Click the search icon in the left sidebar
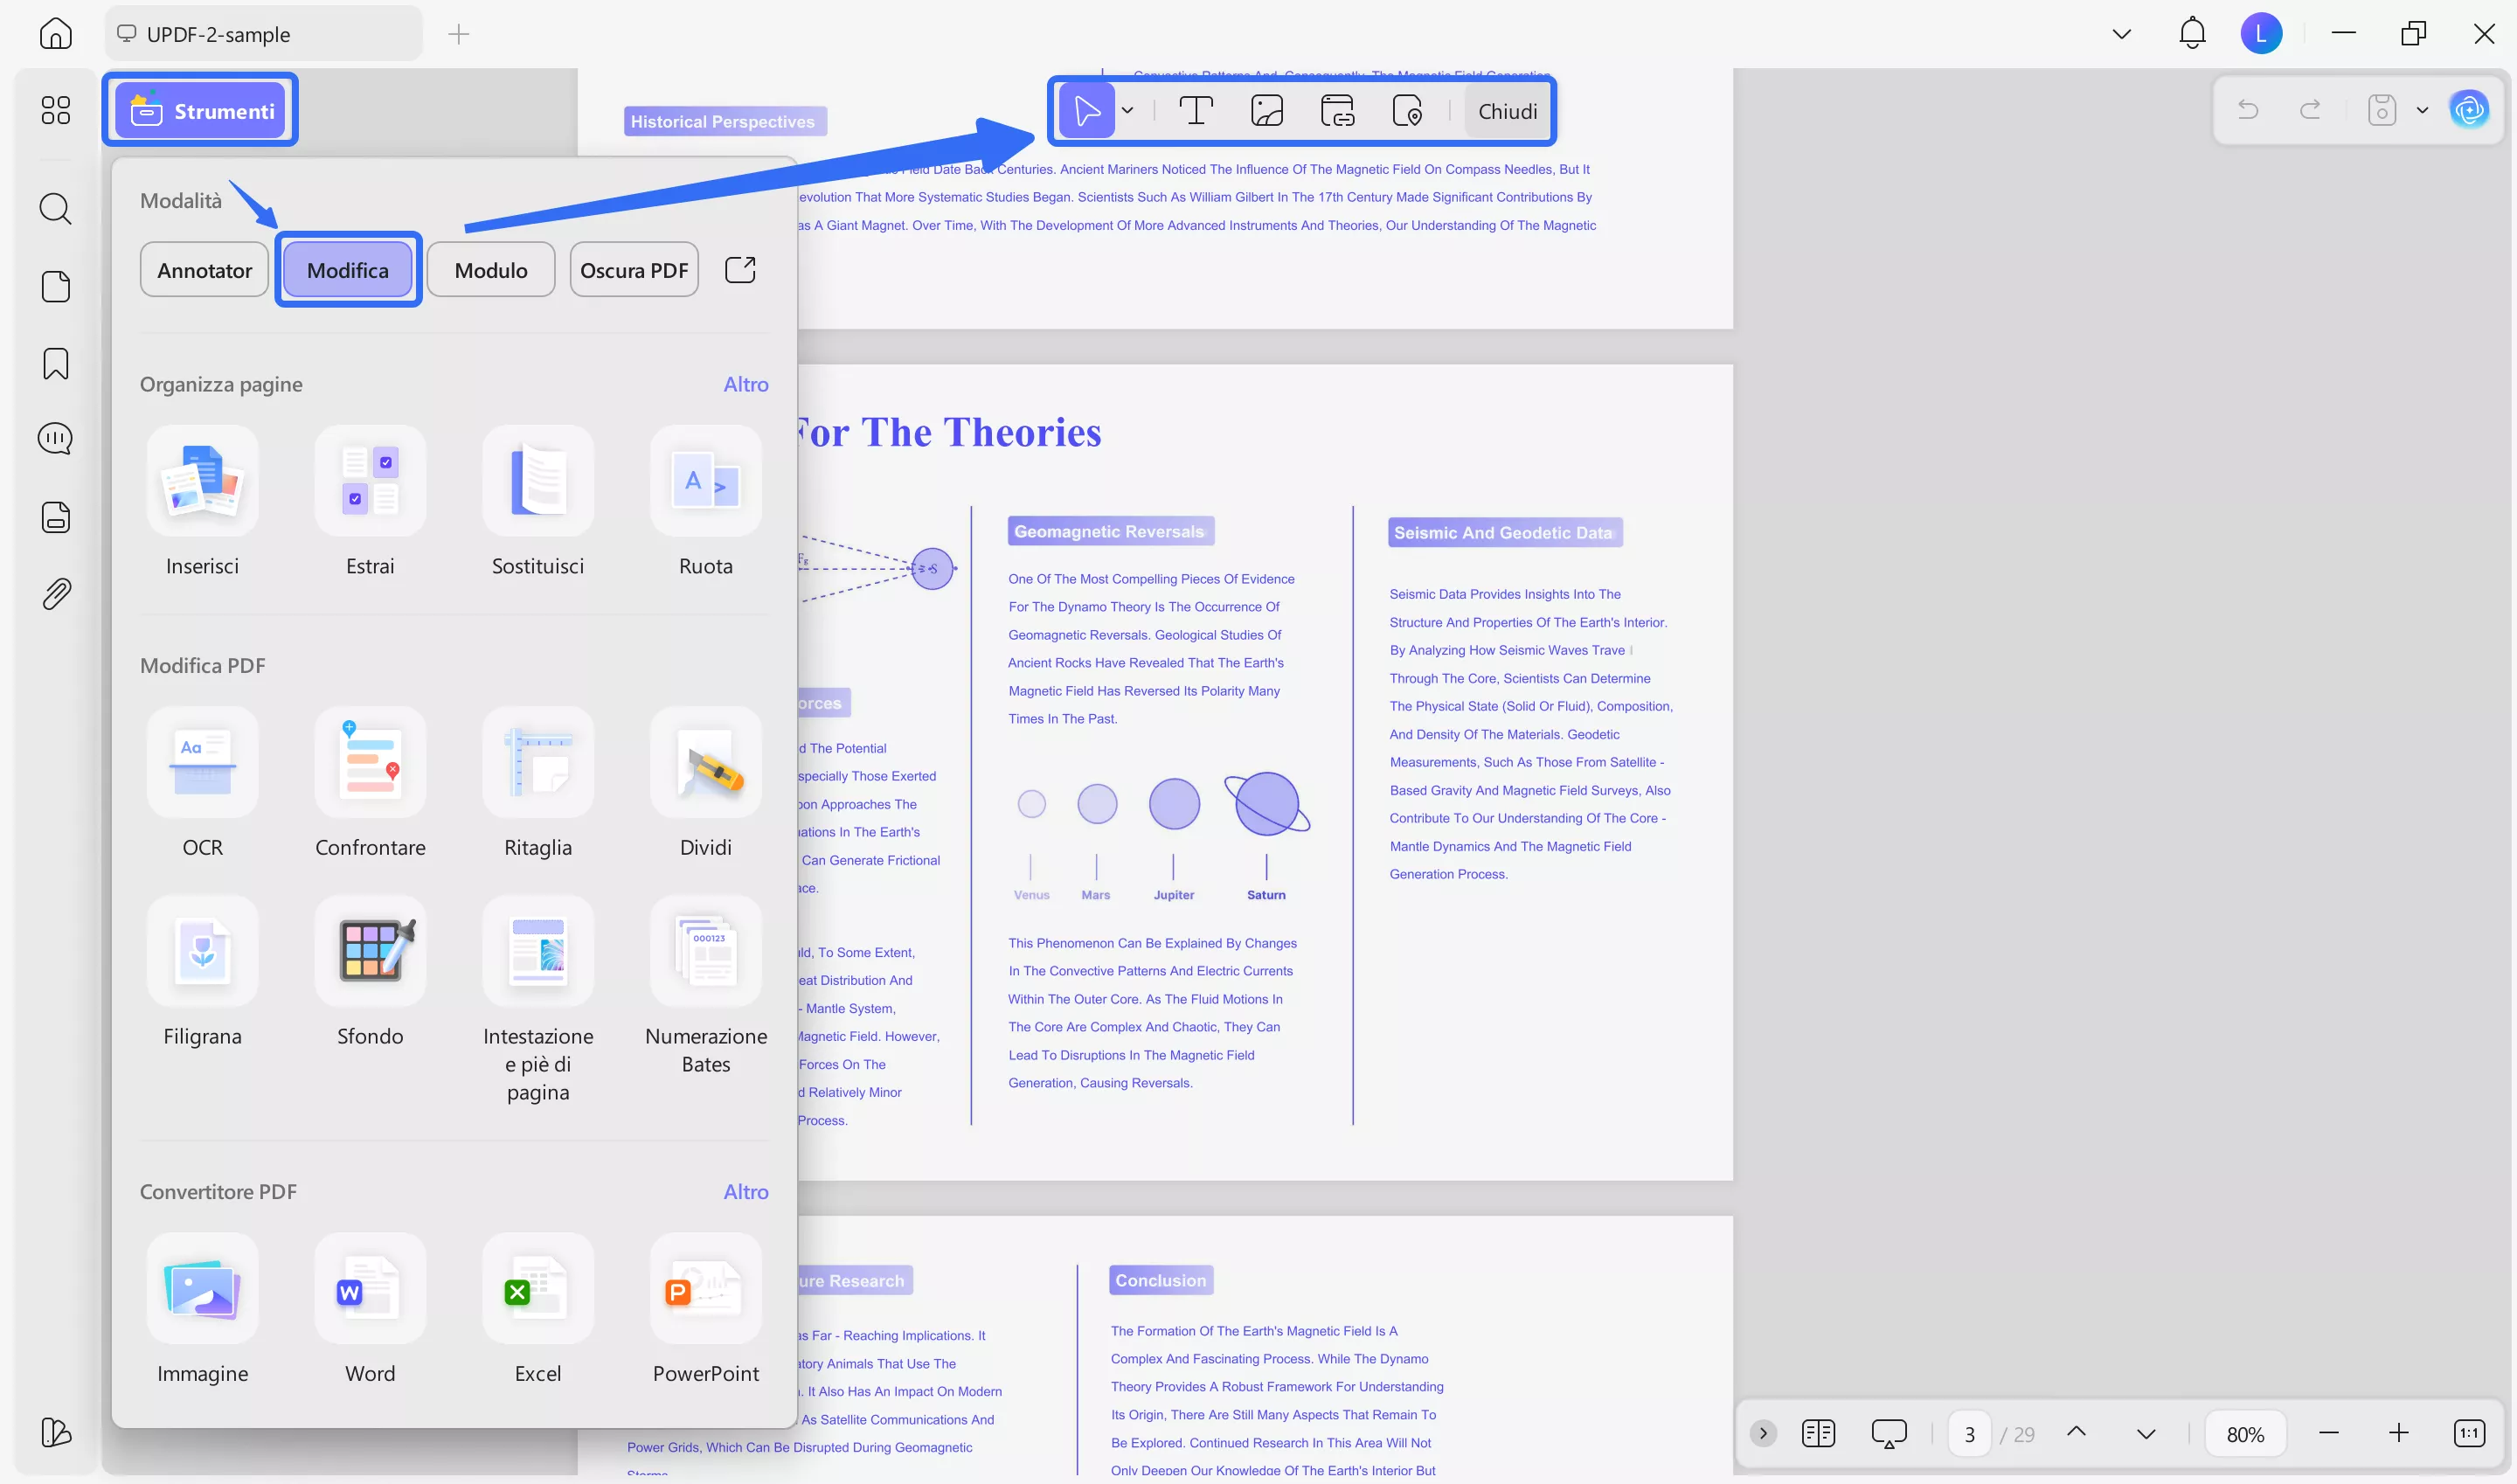 (55, 209)
